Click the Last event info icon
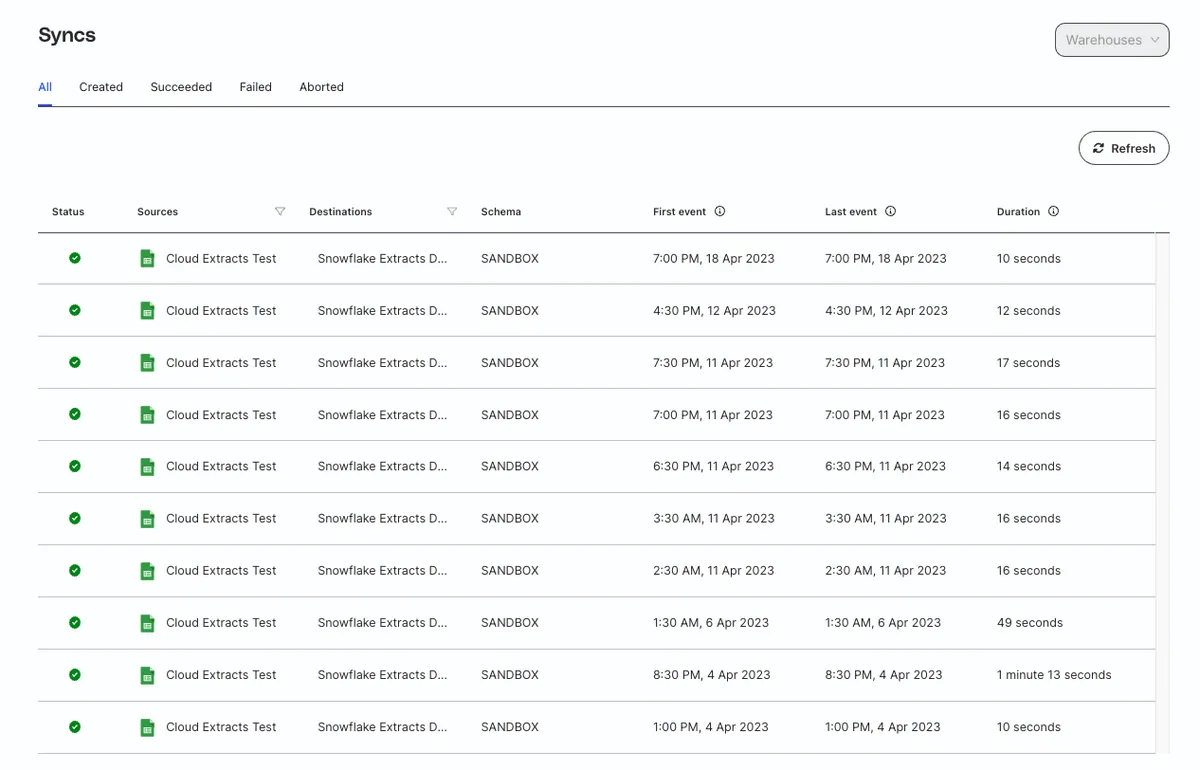Image resolution: width=1200 pixels, height=770 pixels. click(891, 211)
